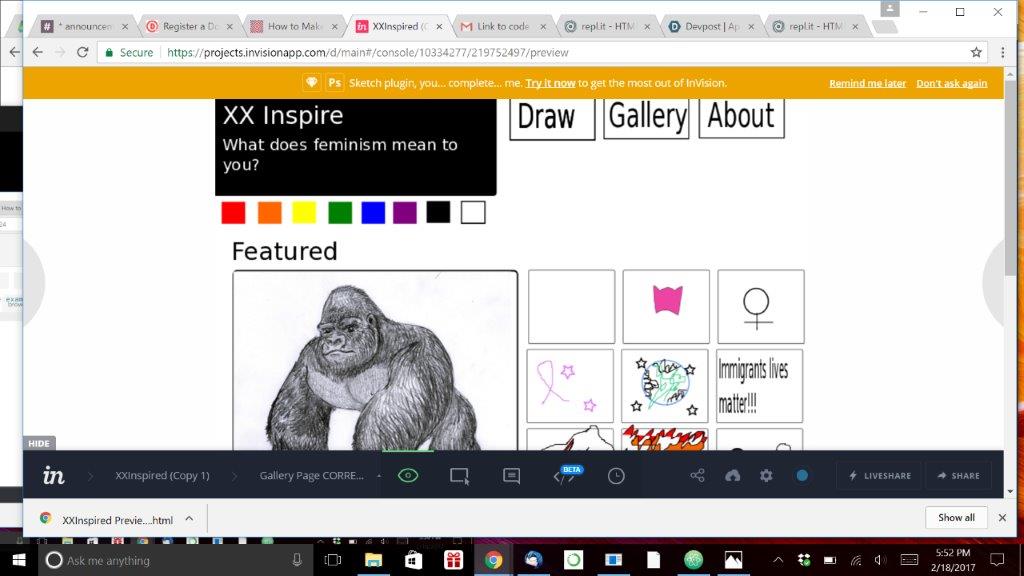The height and width of the screenshot is (576, 1024).
Task: Switch to Link to code Gmail tab
Action: [x=503, y=26]
